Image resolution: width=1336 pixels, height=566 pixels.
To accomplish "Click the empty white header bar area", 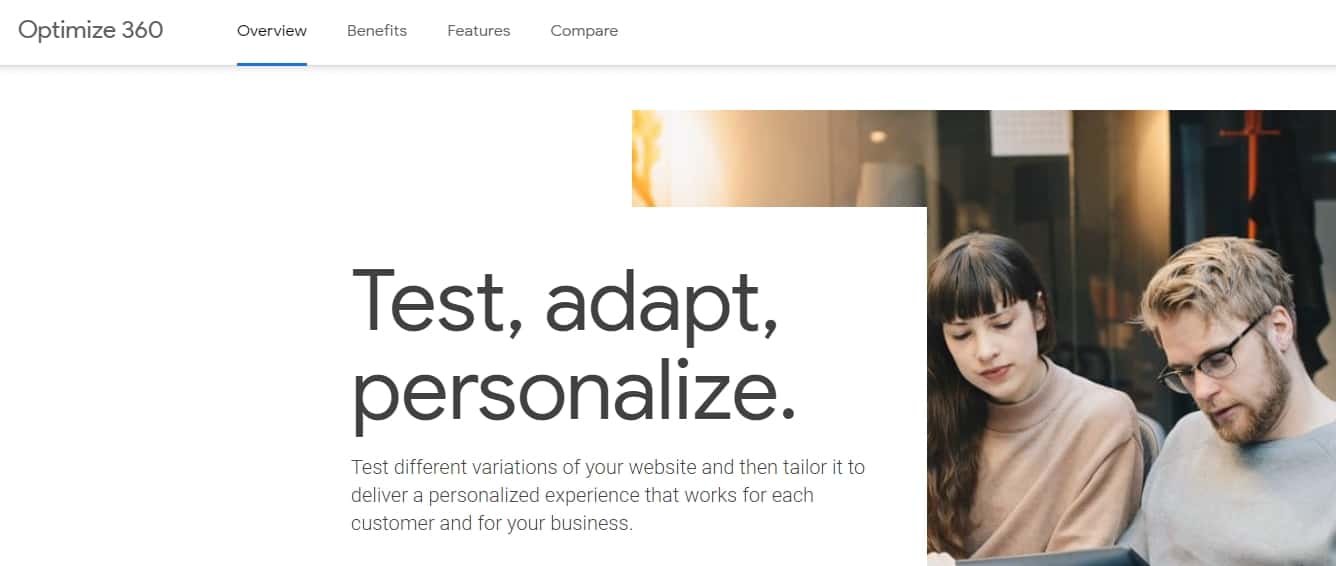I will point(950,31).
